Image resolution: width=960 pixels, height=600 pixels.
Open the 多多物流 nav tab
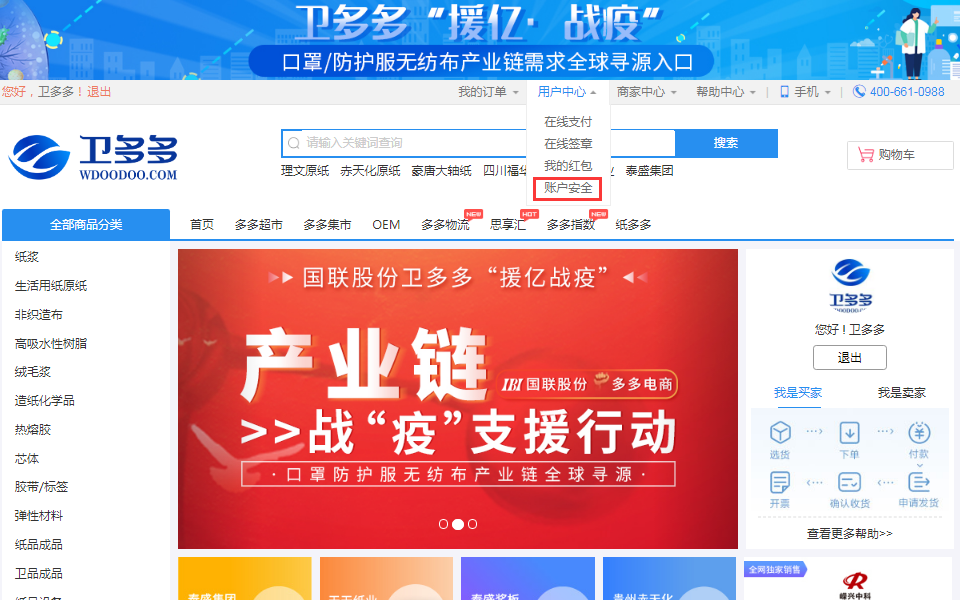tap(445, 225)
